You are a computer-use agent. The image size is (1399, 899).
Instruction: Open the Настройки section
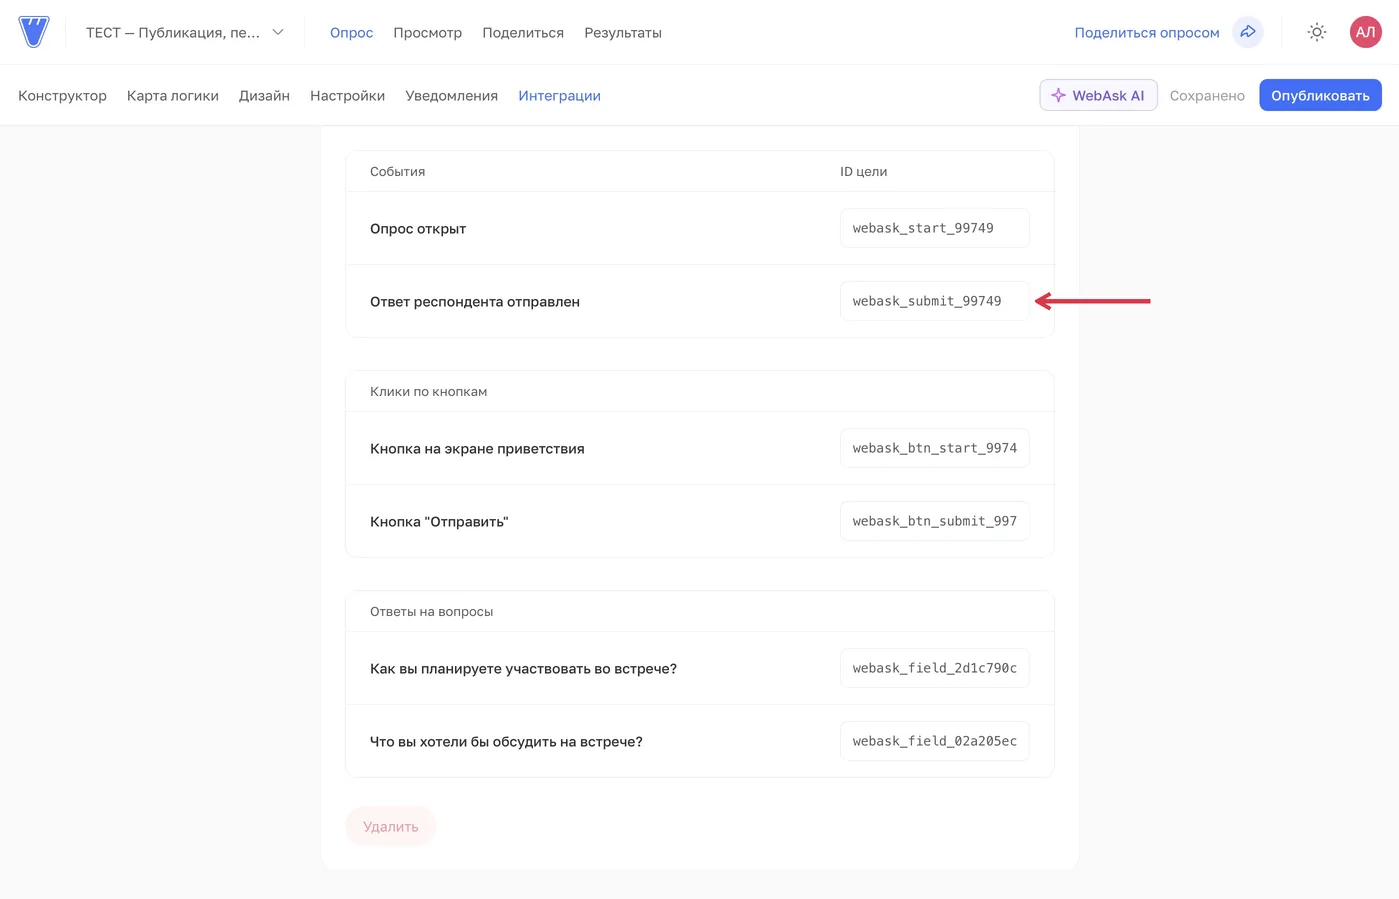pos(347,96)
